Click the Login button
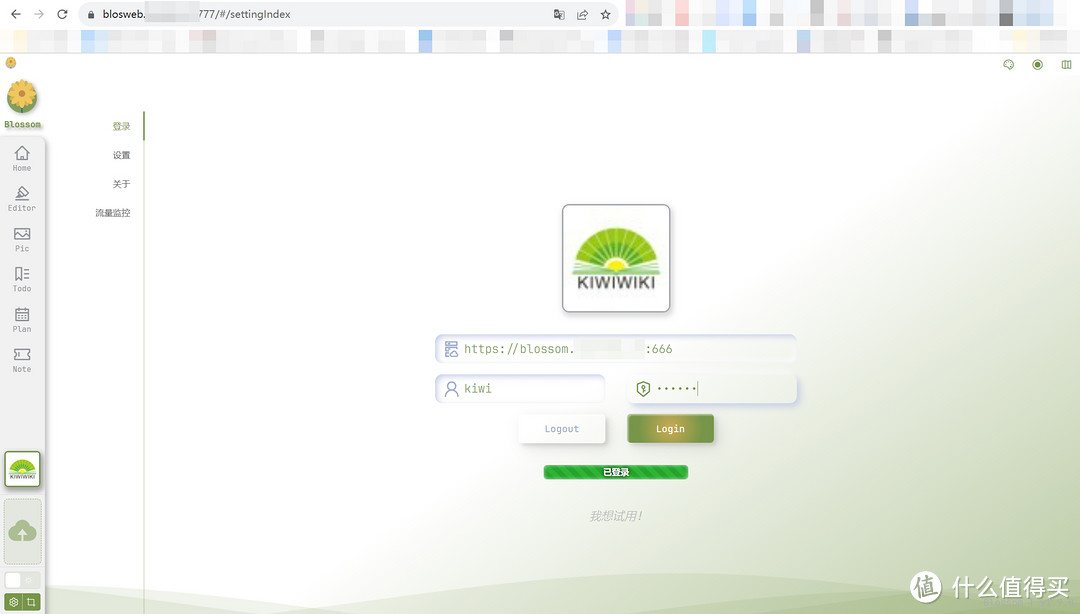This screenshot has width=1080, height=614. click(x=670, y=429)
